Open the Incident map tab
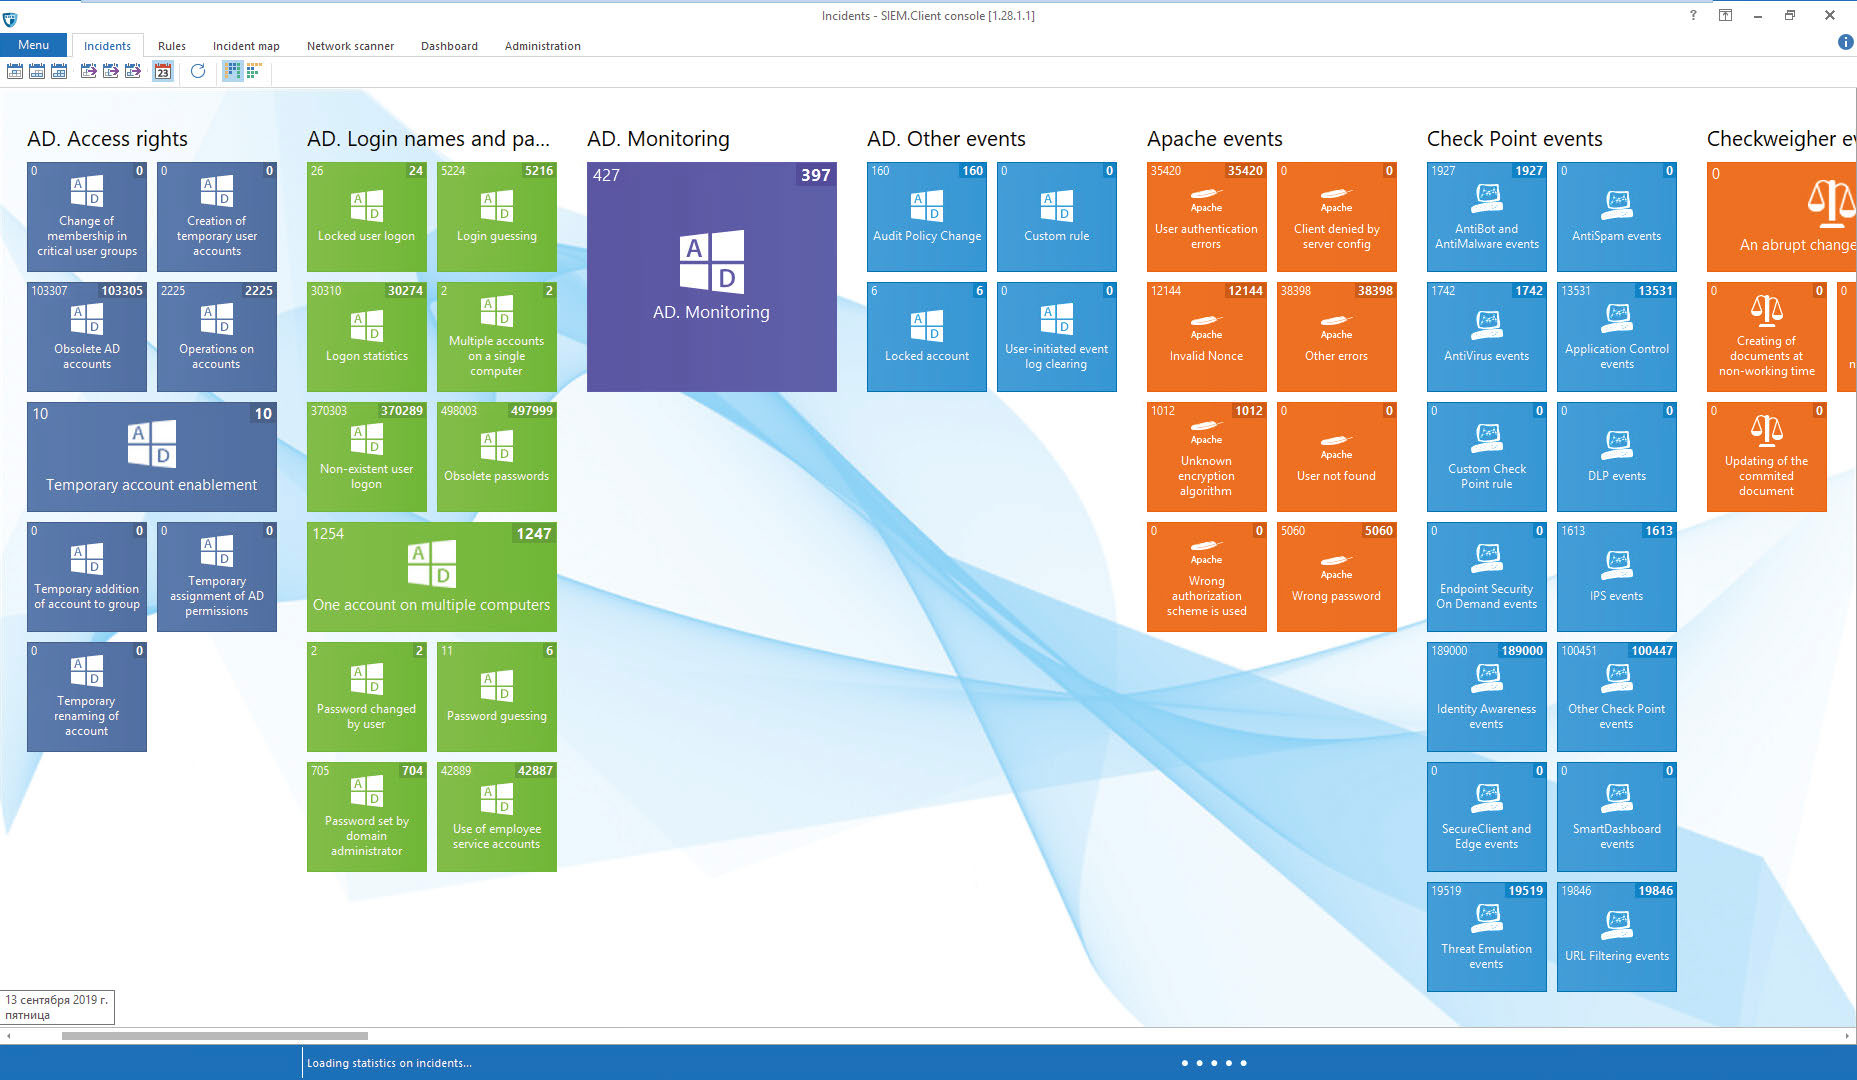 click(246, 46)
